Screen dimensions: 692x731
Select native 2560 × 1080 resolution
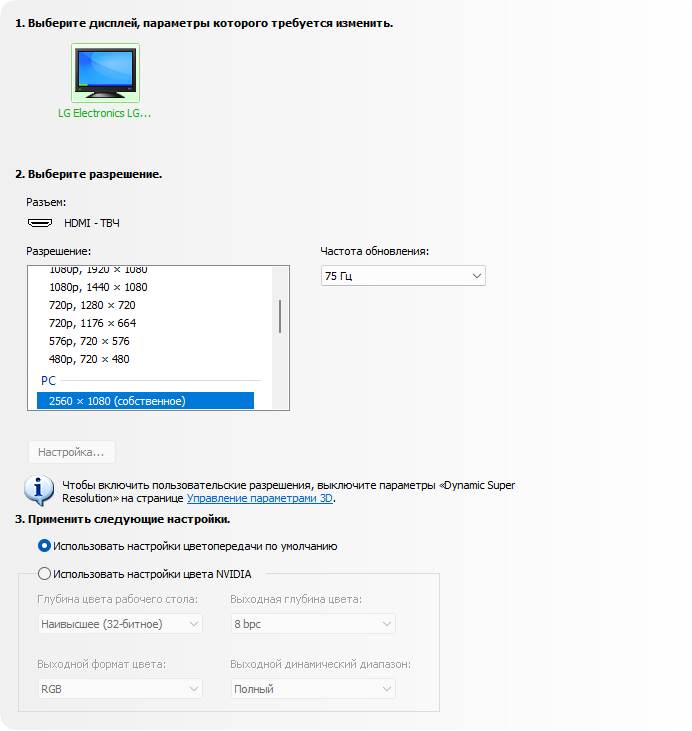click(x=145, y=401)
